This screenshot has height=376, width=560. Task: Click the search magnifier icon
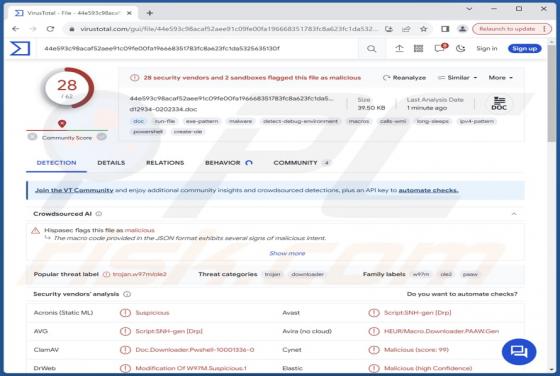pos(371,49)
